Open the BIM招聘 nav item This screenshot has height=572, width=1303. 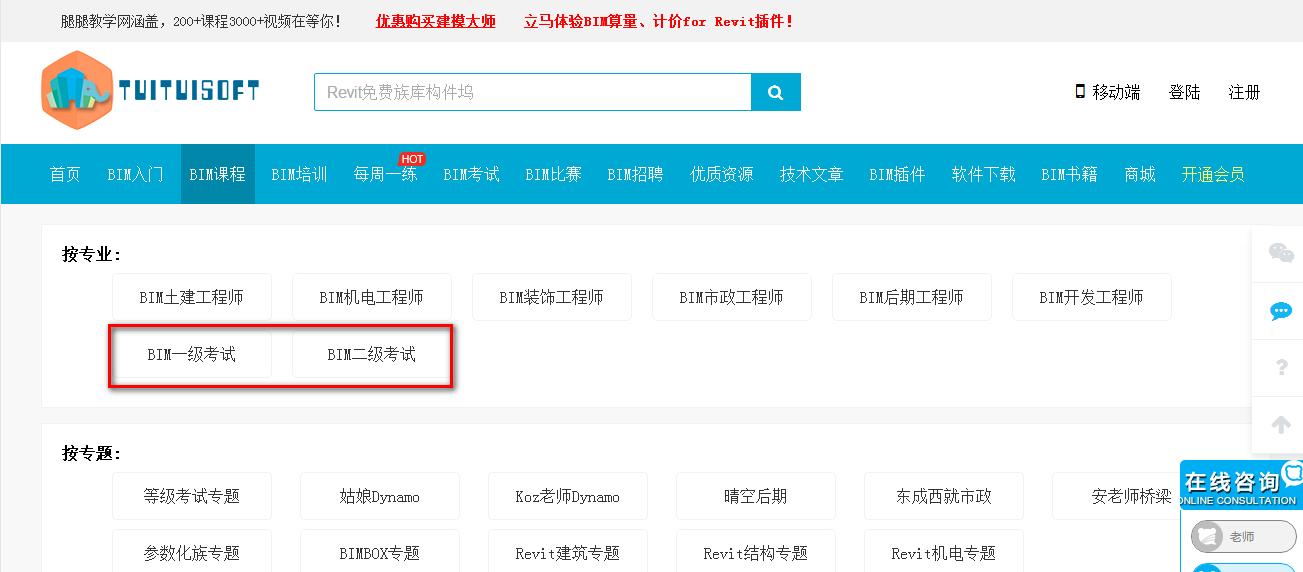[635, 174]
